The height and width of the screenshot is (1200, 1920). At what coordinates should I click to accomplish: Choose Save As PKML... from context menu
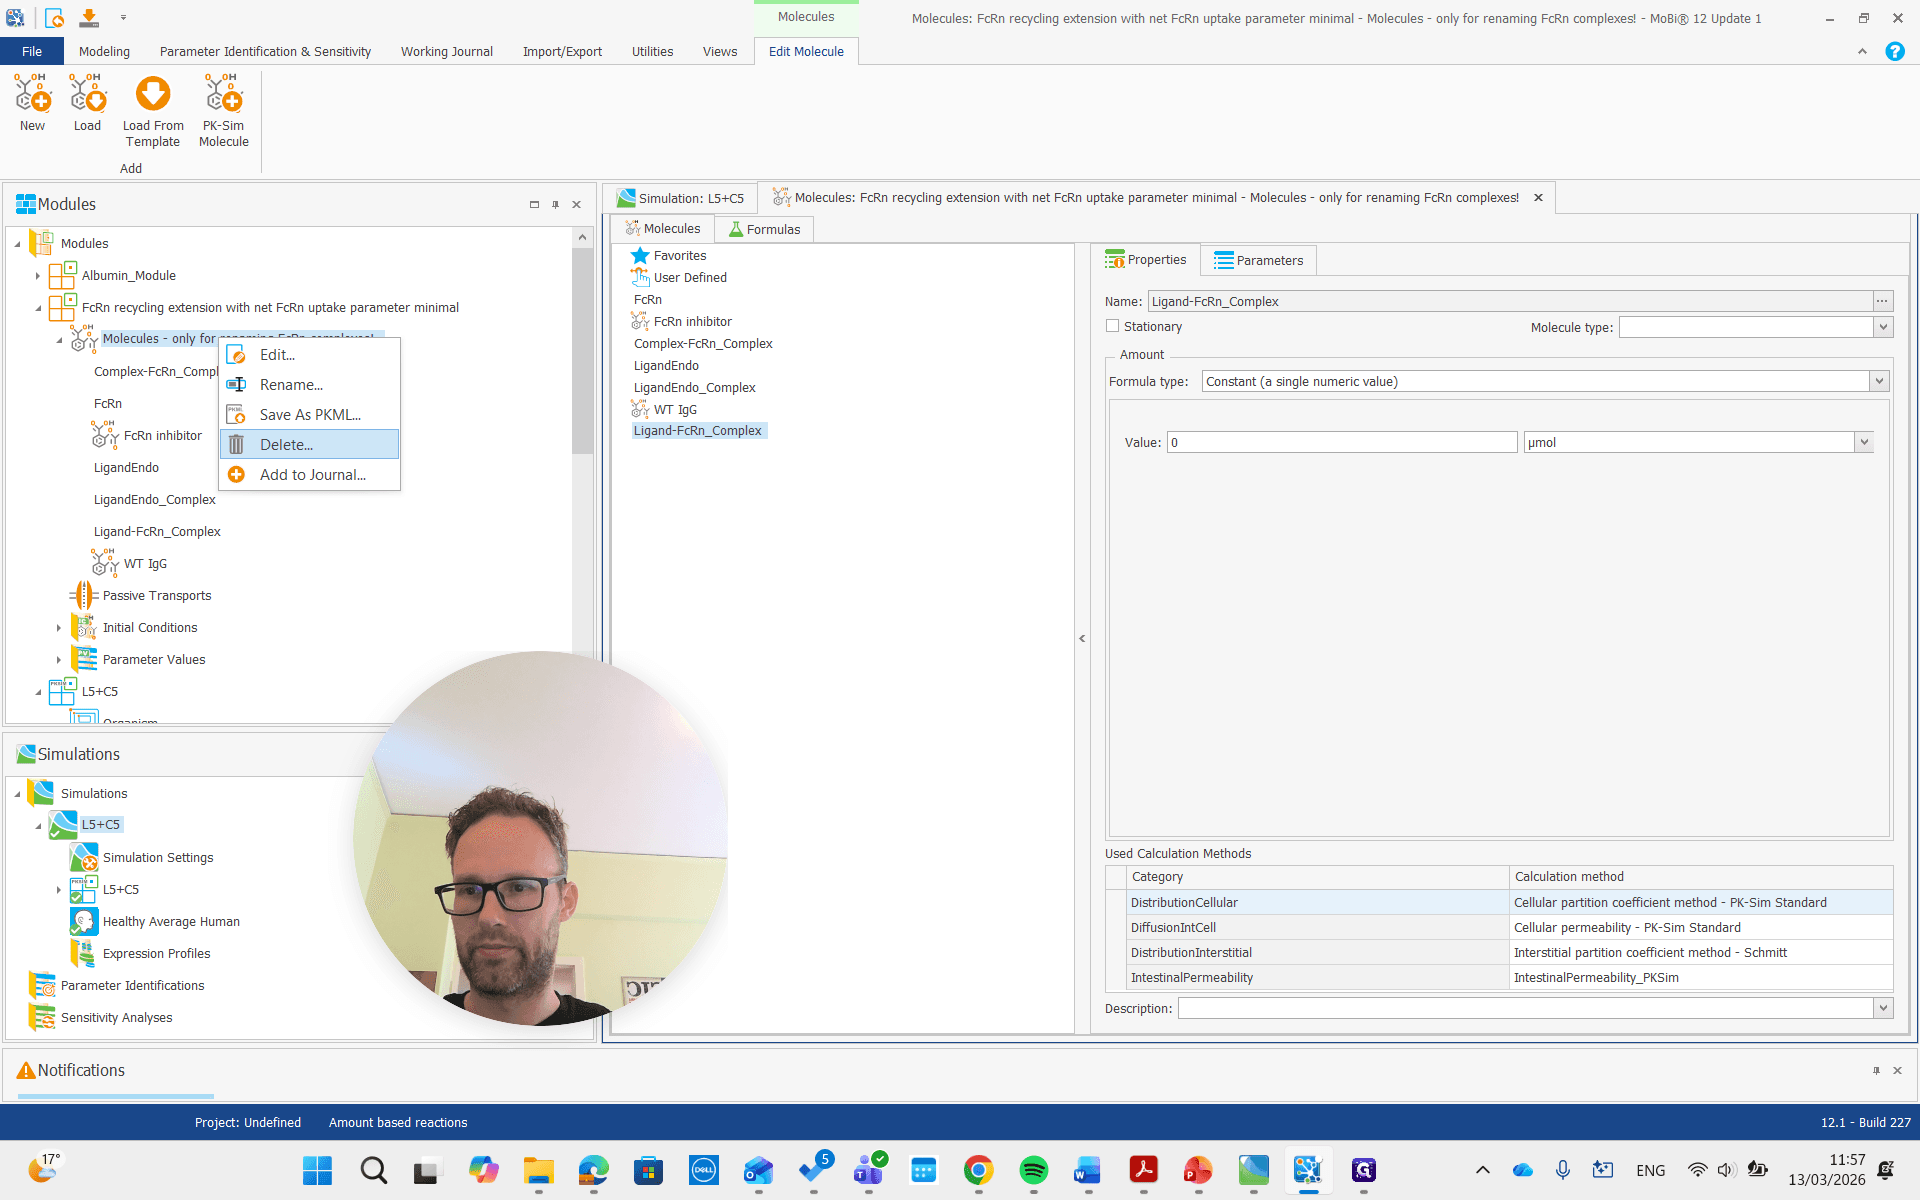click(x=310, y=415)
